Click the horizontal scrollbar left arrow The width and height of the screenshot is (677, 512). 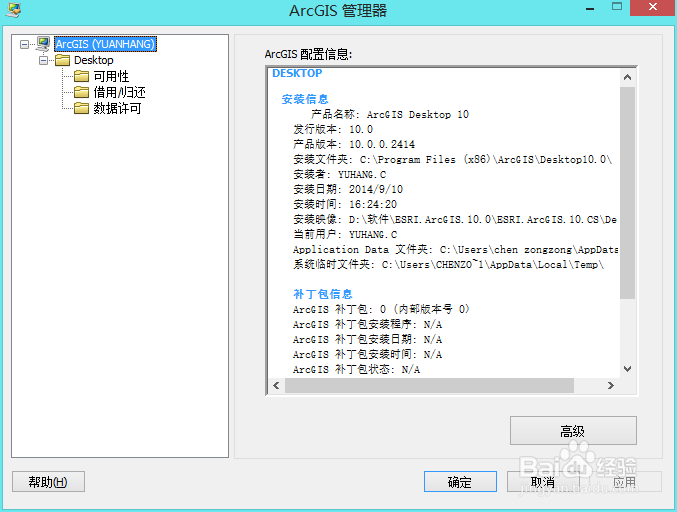click(276, 385)
